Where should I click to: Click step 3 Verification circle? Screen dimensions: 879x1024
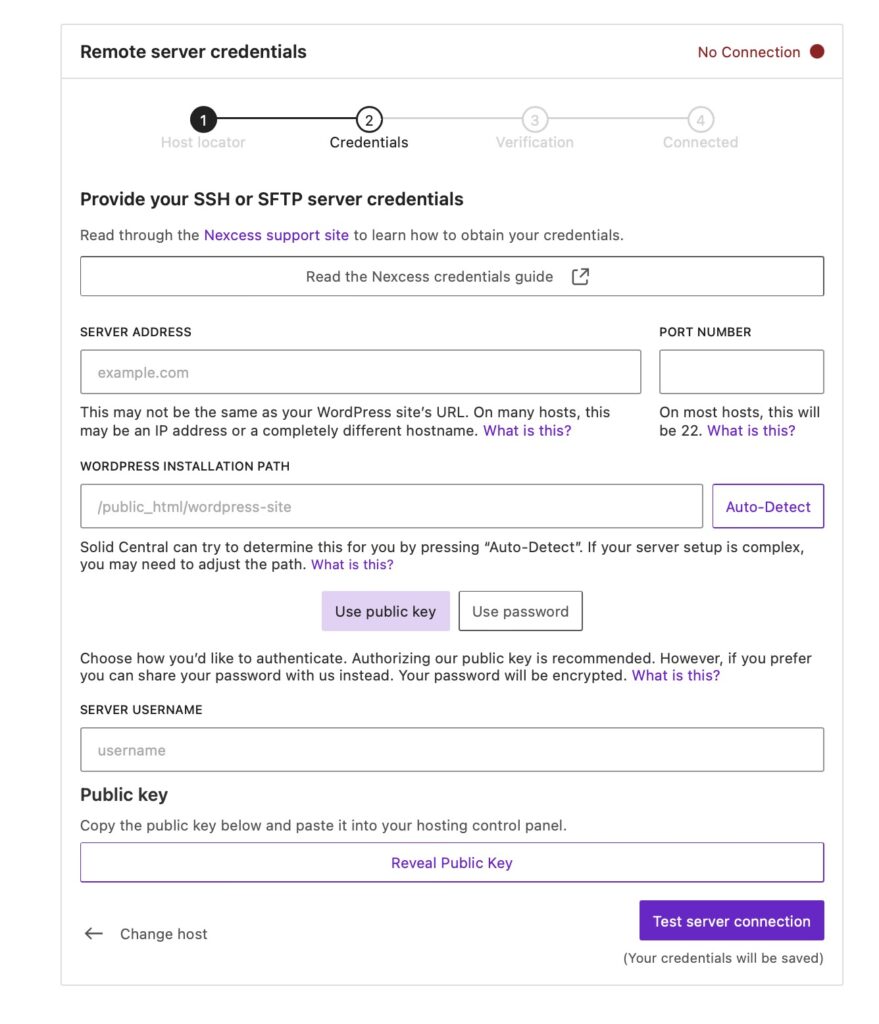535,121
